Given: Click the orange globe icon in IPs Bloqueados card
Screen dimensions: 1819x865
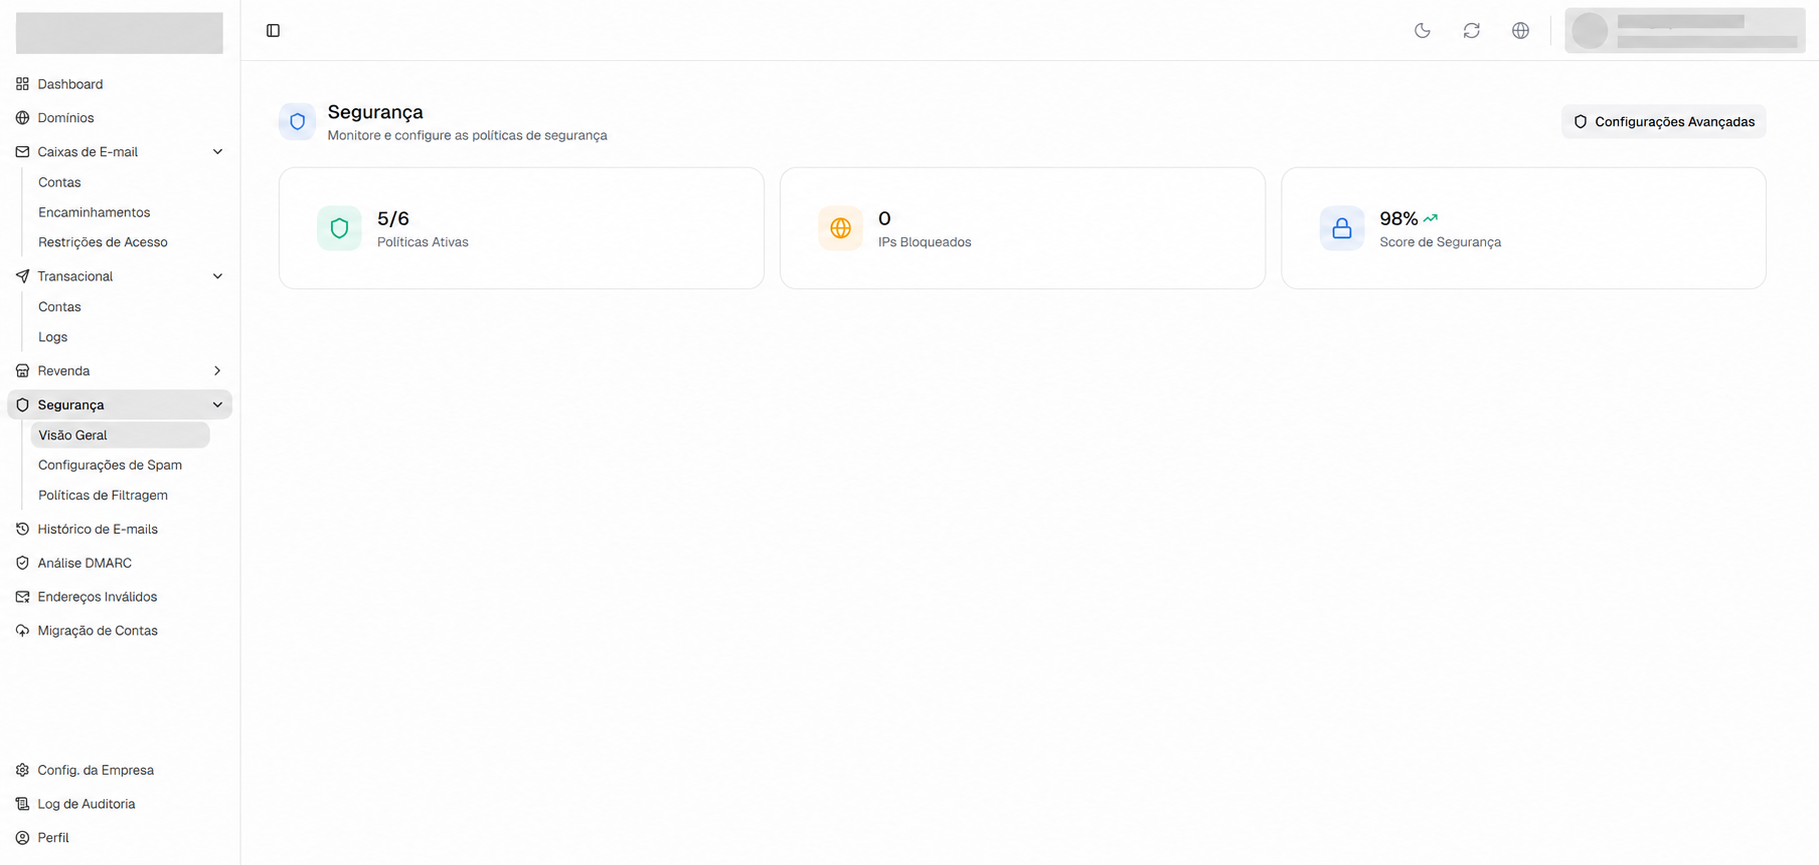Looking at the screenshot, I should [840, 228].
